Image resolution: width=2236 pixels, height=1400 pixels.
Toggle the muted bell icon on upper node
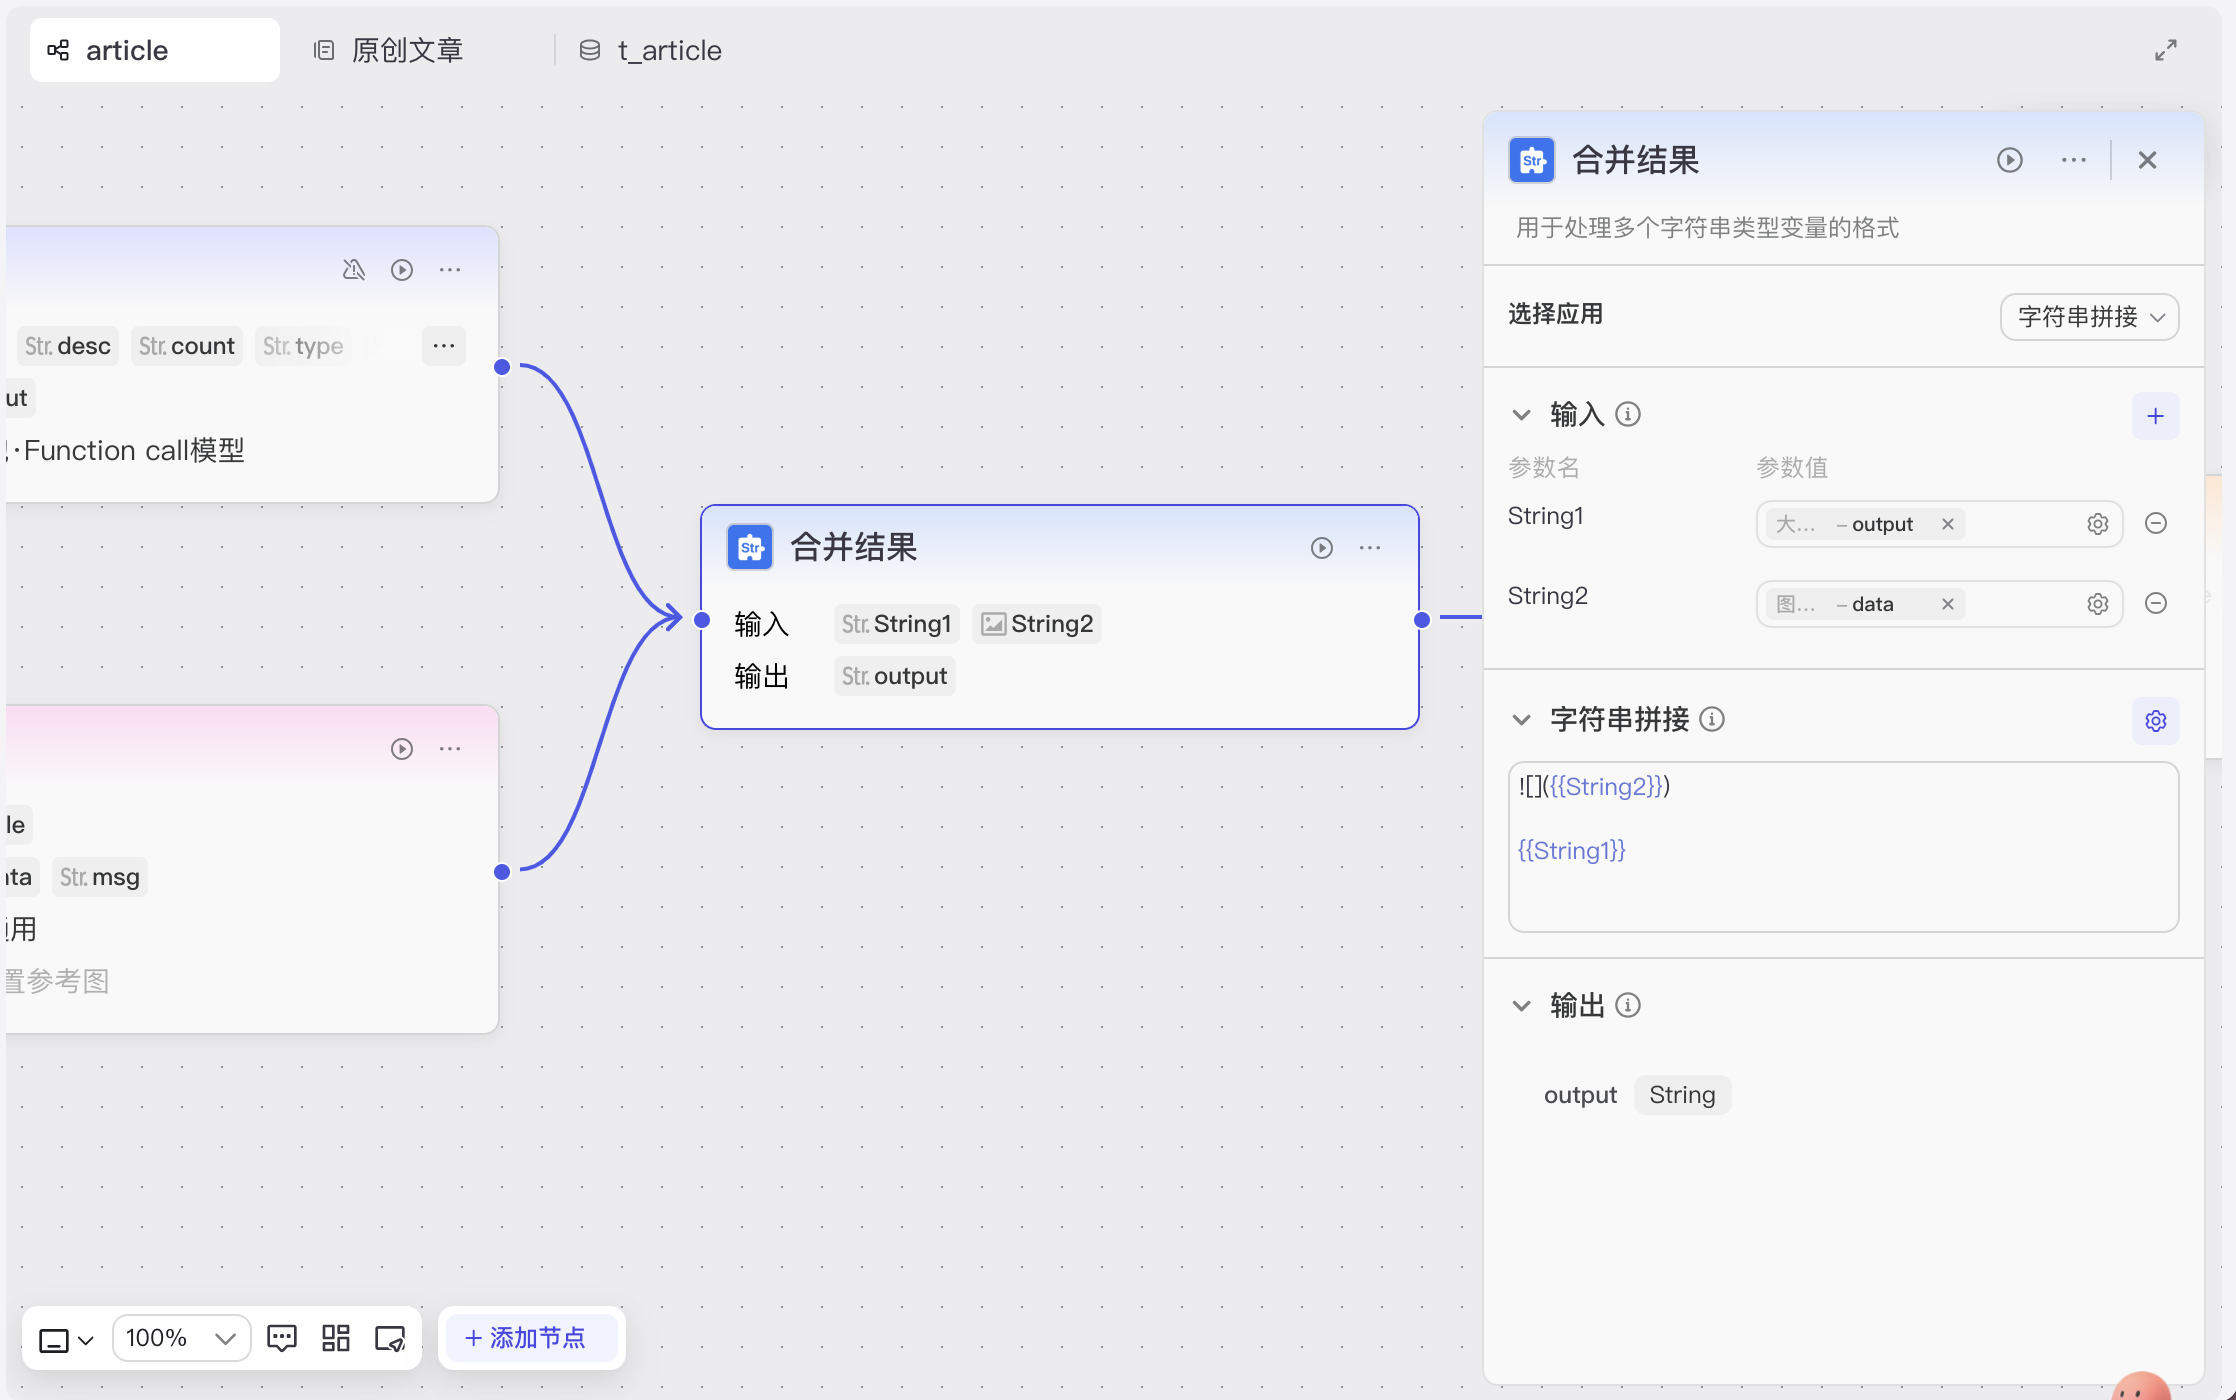[353, 270]
